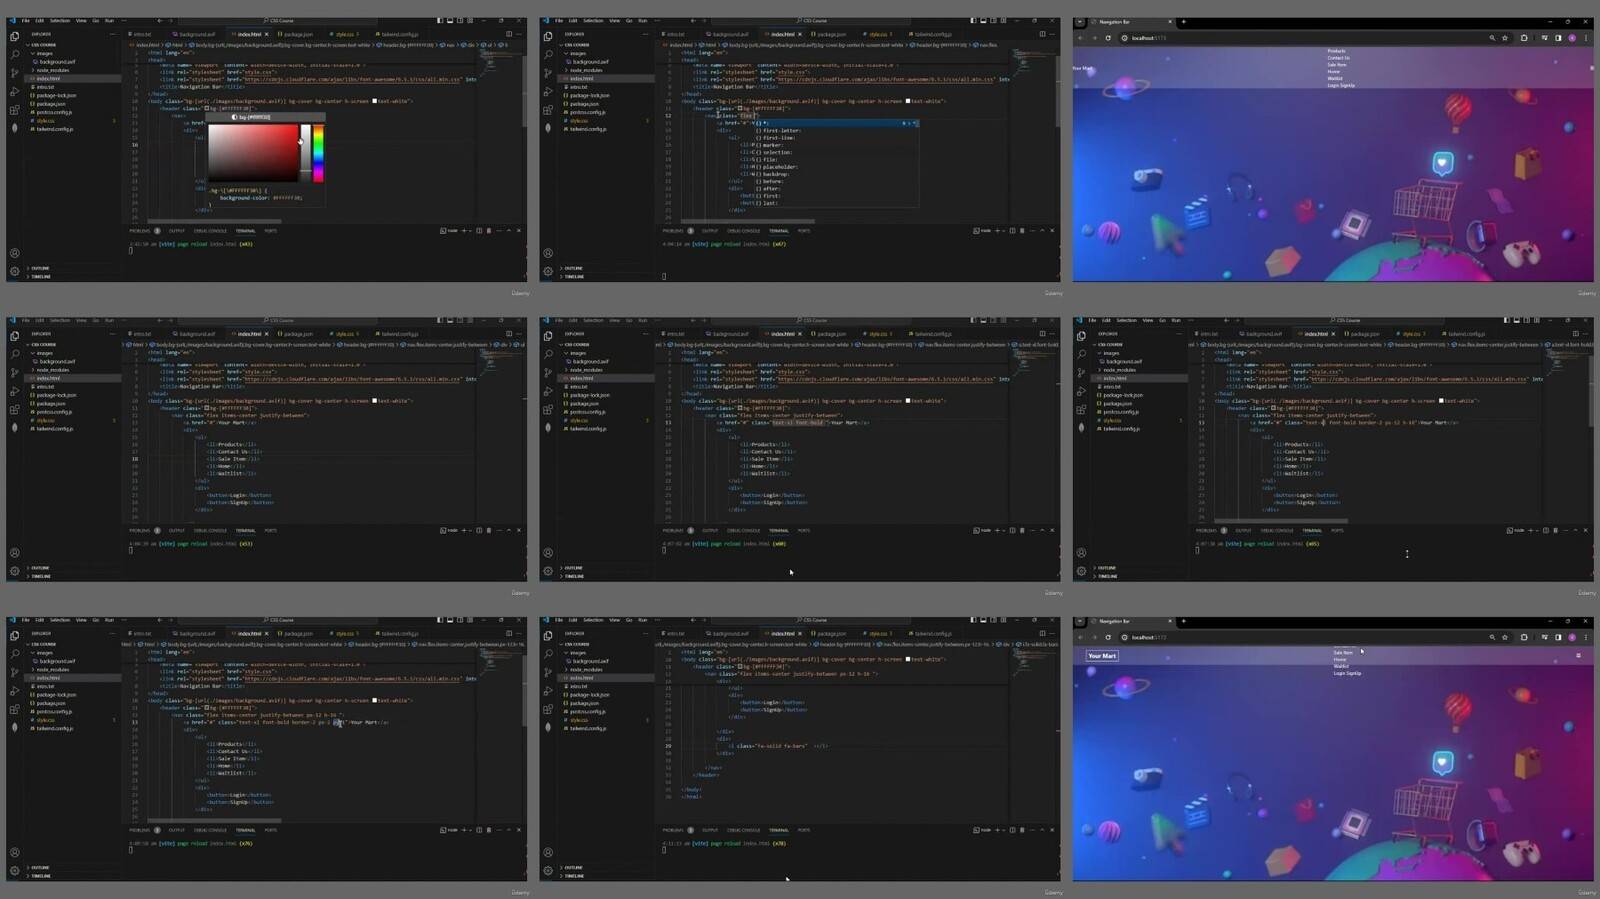Open terminal launch profile dropdown in color-picker frame
This screenshot has width=1600, height=899.
click(471, 231)
